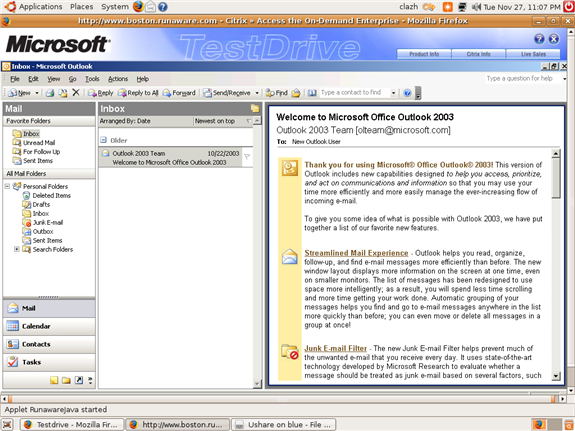The image size is (575, 431).
Task: Click the Live Sales button
Action: 533,54
